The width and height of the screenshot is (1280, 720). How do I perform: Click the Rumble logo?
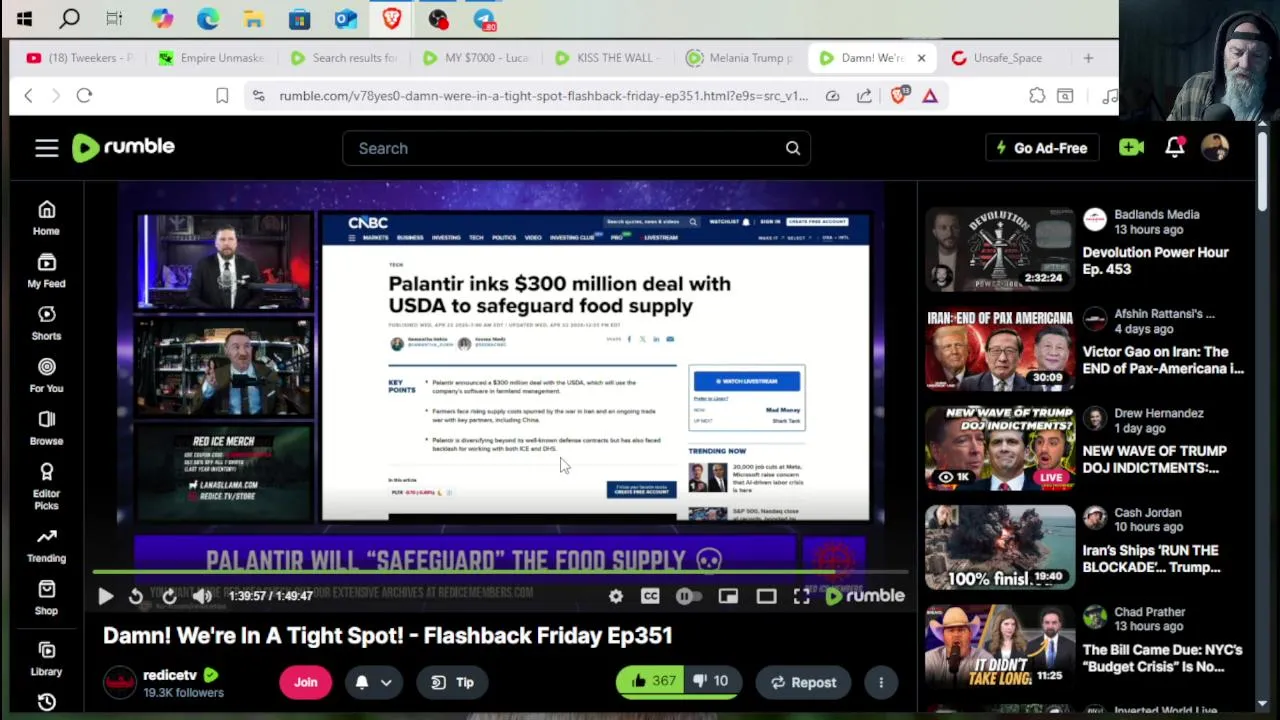(x=123, y=147)
